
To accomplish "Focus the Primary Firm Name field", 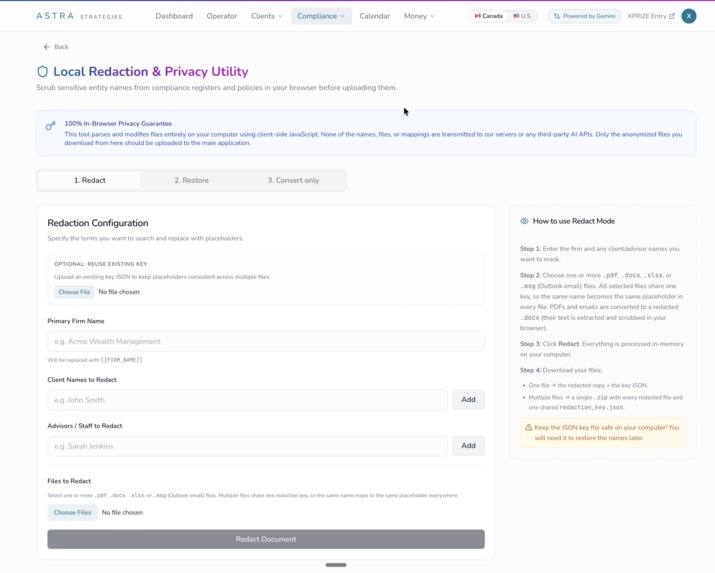I will 266,341.
